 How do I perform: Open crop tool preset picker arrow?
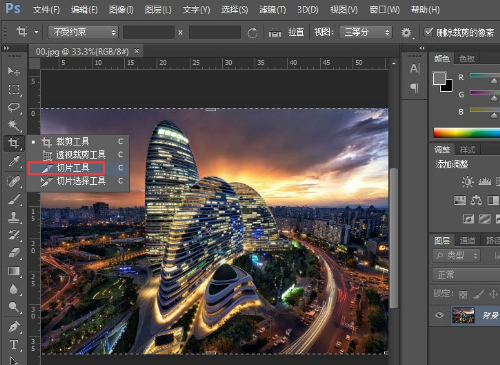(36, 32)
